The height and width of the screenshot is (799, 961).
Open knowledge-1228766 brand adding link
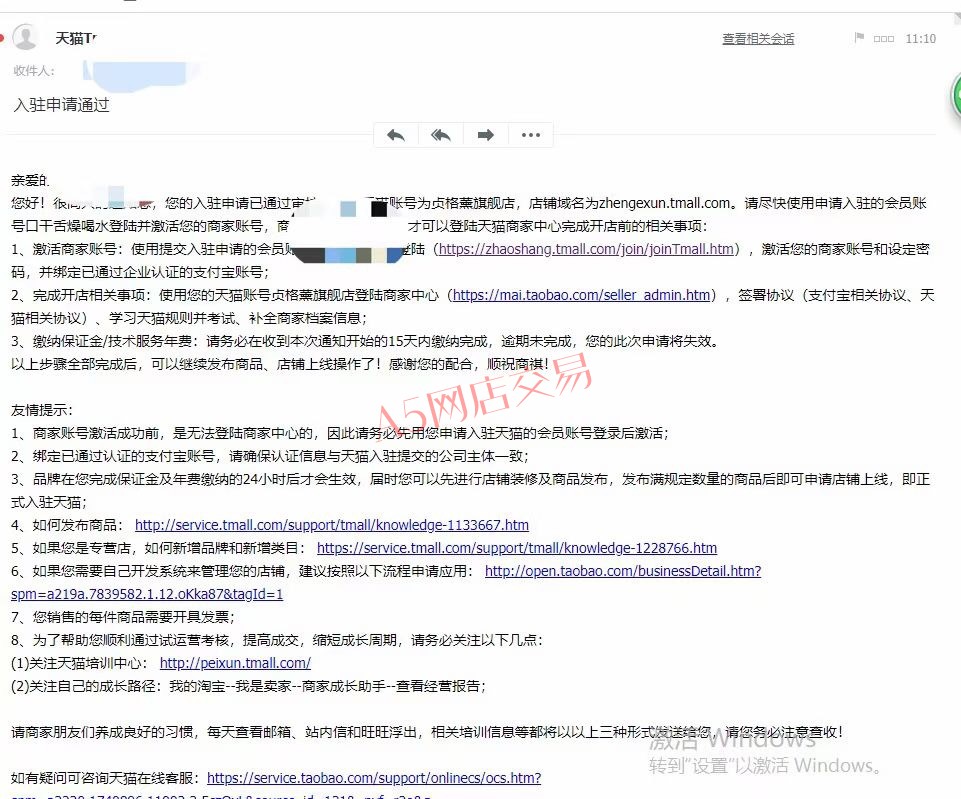coord(517,548)
